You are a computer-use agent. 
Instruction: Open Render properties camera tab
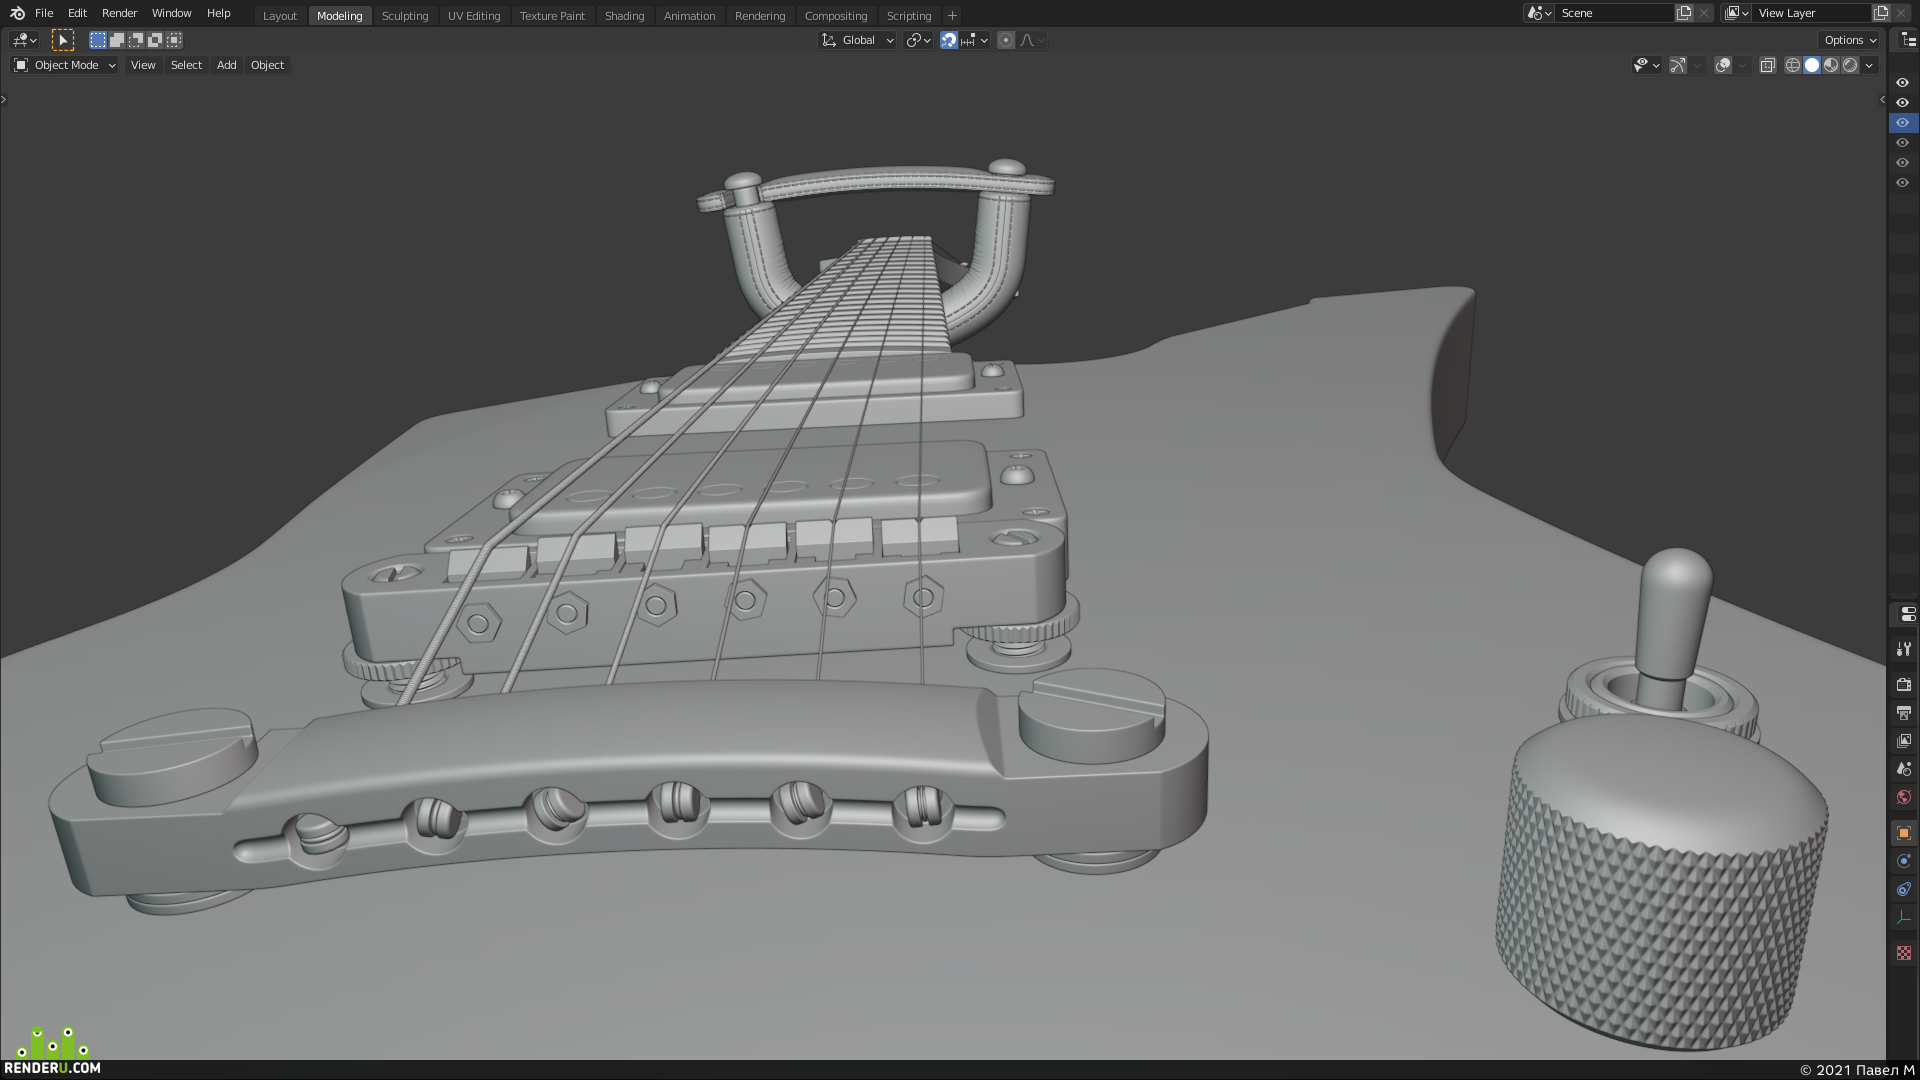coord(1904,685)
